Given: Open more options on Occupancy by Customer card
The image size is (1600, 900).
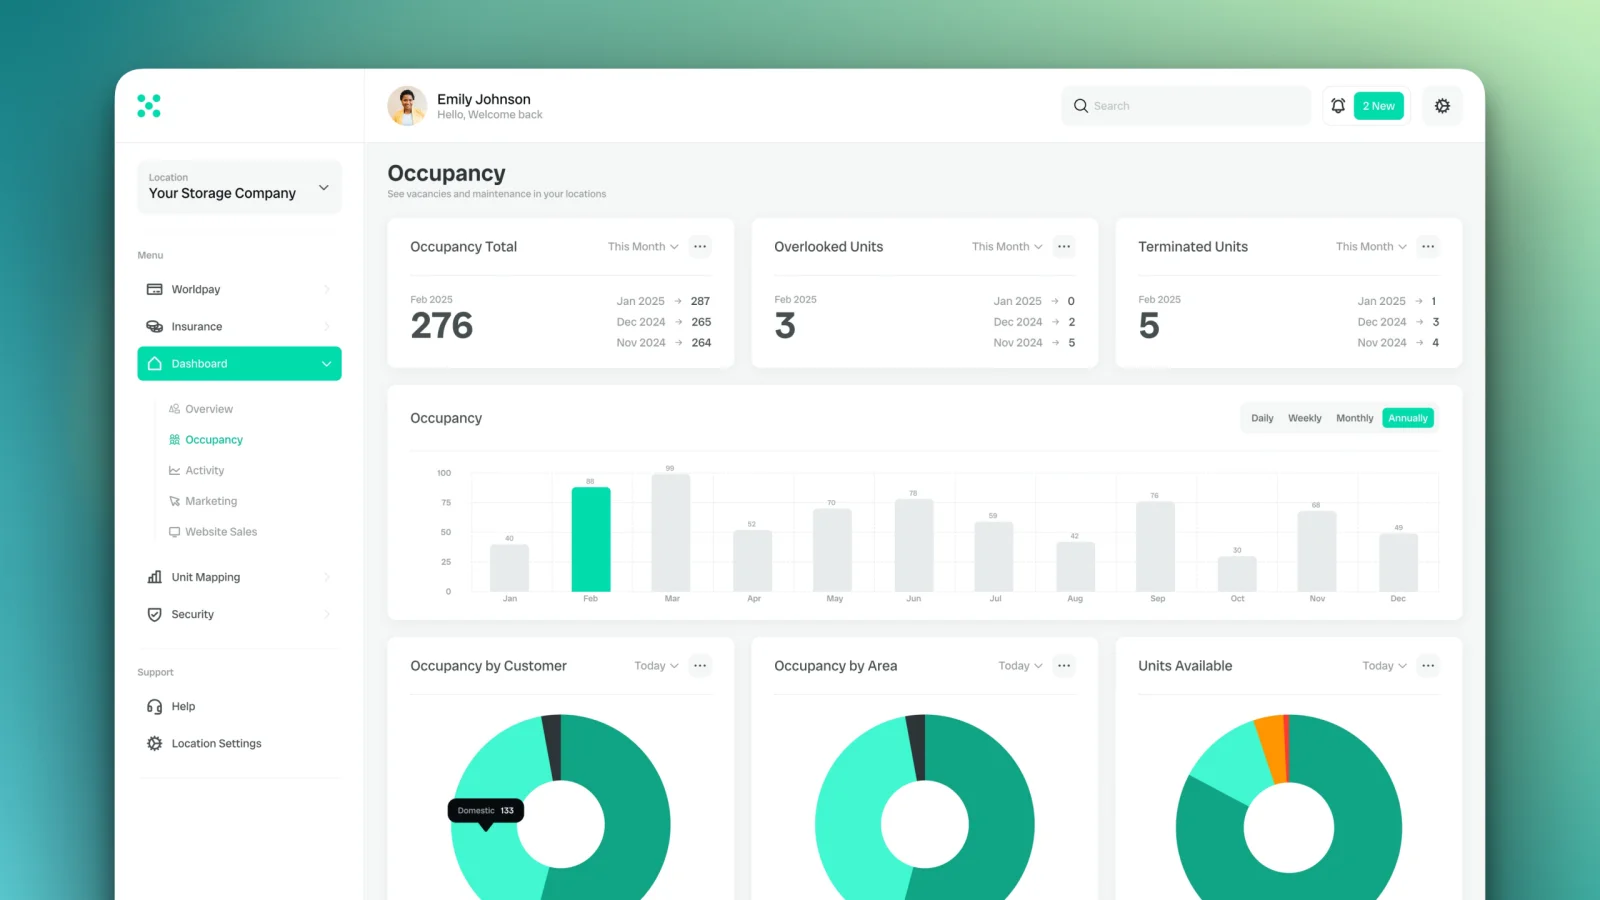Looking at the screenshot, I should 700,666.
